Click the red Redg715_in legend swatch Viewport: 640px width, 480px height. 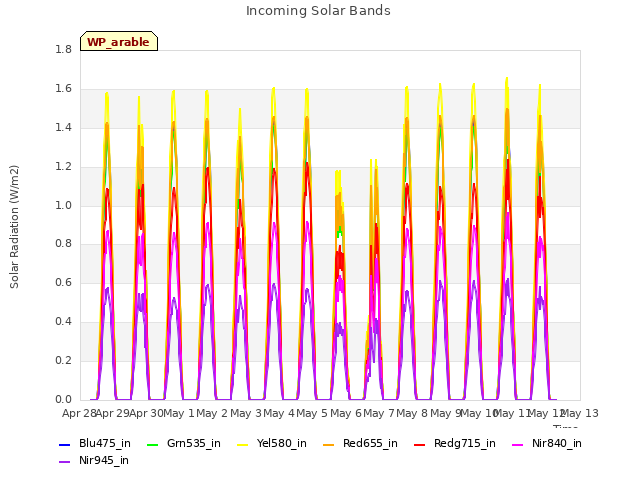tap(420, 444)
